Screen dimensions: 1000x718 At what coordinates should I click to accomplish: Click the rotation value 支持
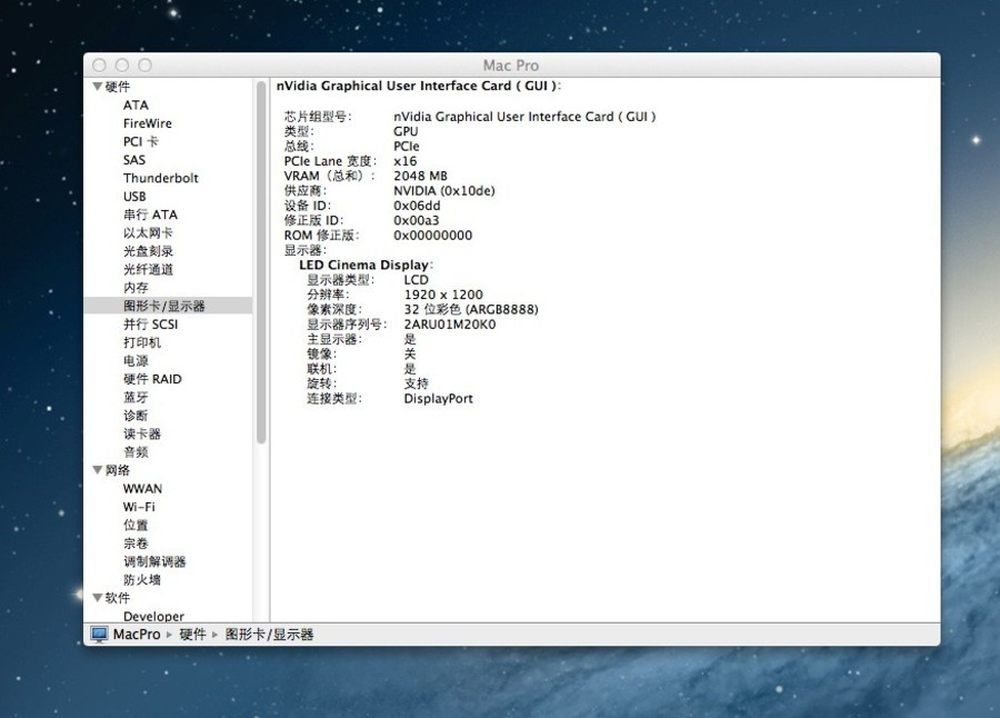click(x=416, y=384)
